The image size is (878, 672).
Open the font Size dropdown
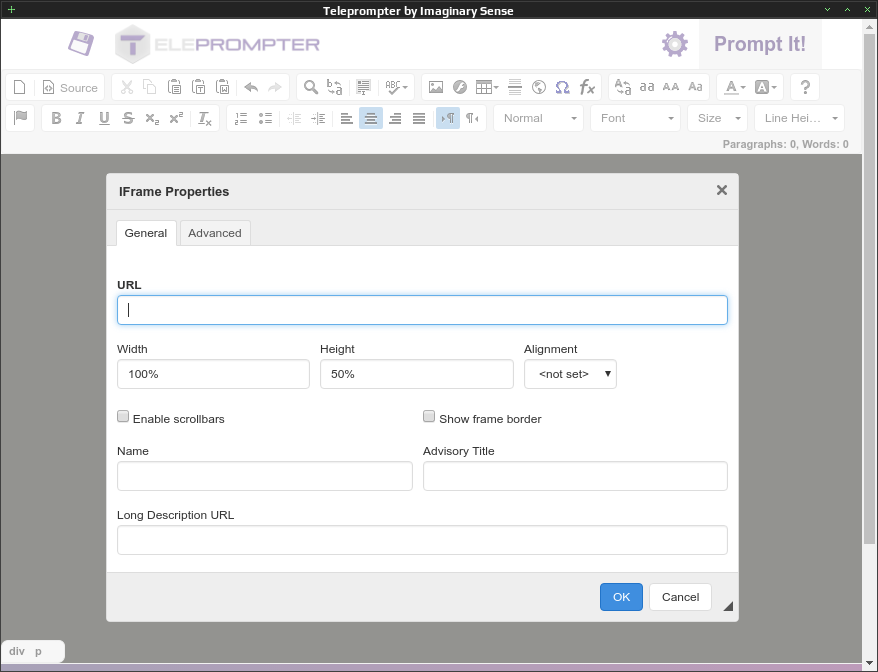[718, 118]
